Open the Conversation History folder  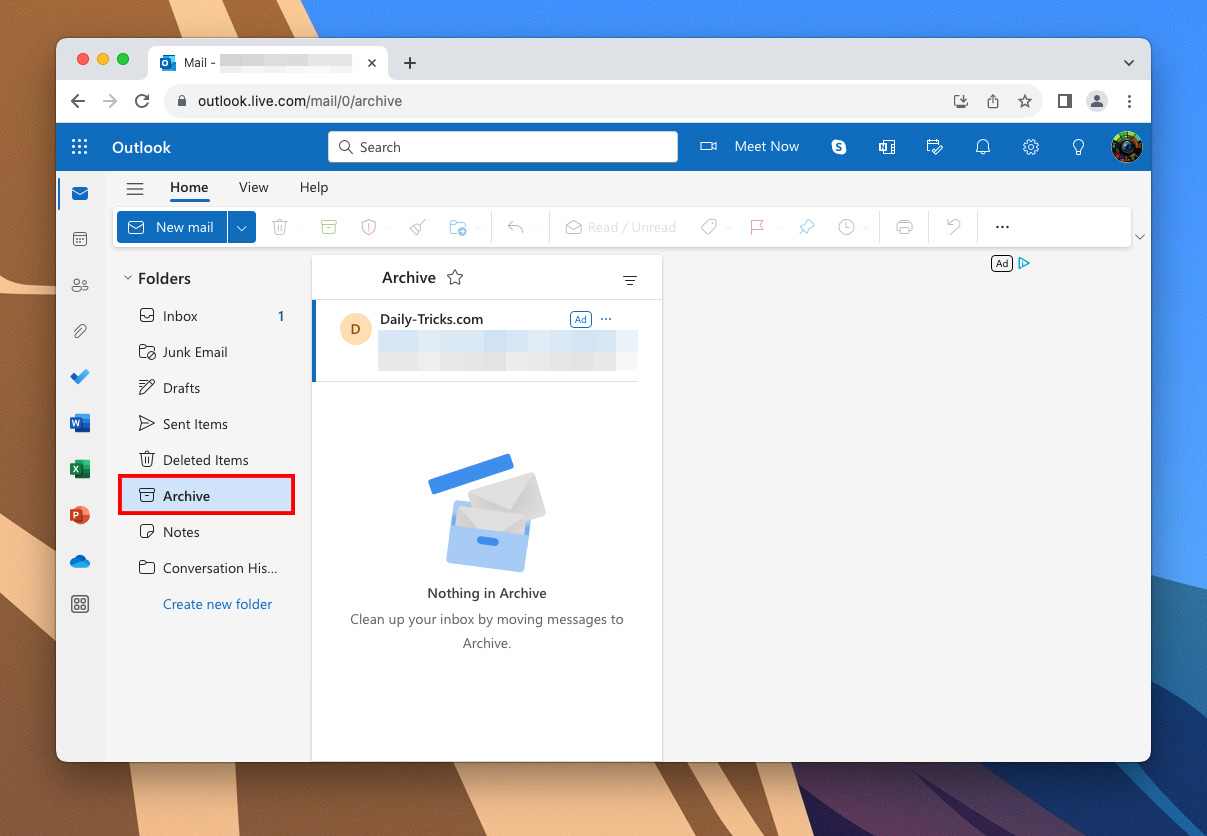(206, 568)
